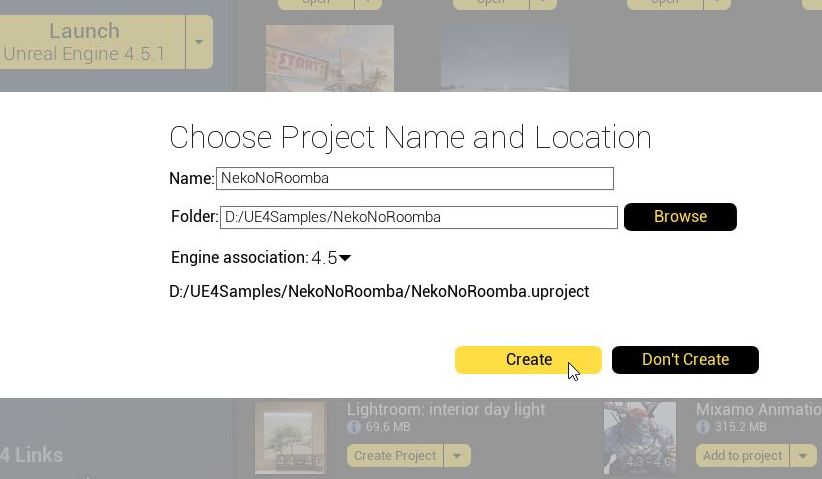Click the Create button
The width and height of the screenshot is (822, 479).
[528, 360]
